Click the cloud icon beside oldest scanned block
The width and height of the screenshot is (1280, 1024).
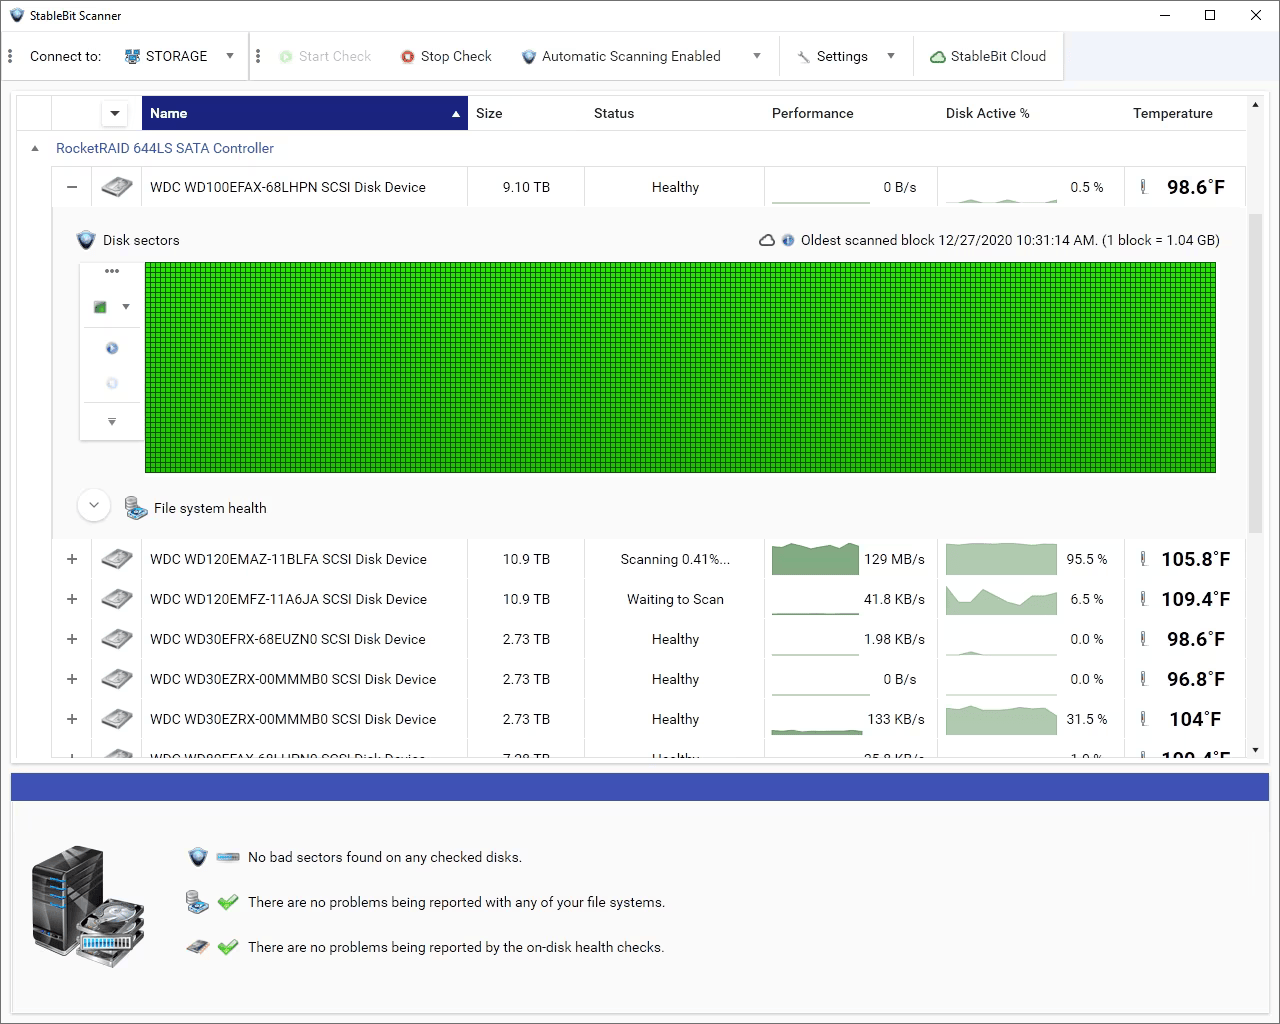767,240
